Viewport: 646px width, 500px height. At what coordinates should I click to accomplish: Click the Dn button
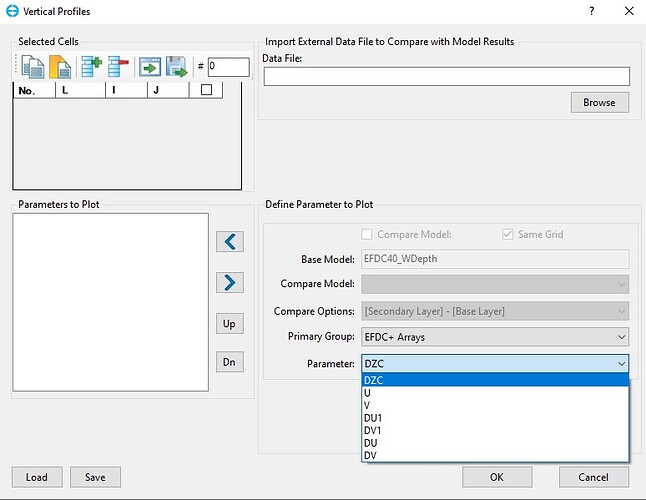coord(230,362)
